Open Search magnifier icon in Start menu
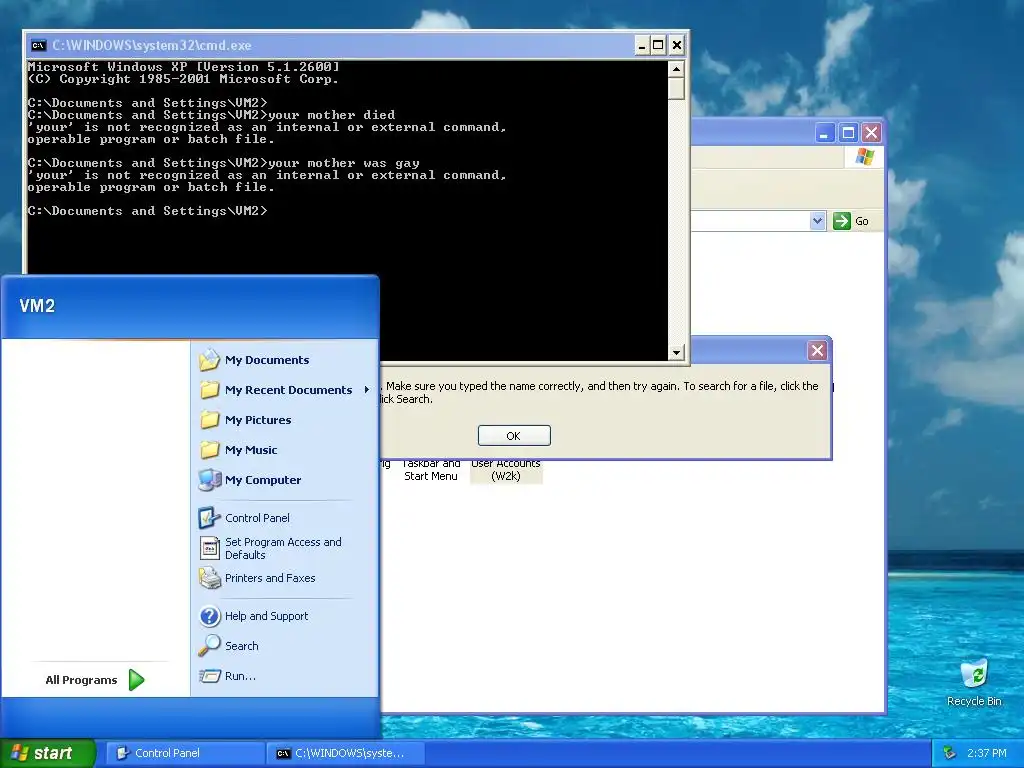This screenshot has height=768, width=1024. 209,646
